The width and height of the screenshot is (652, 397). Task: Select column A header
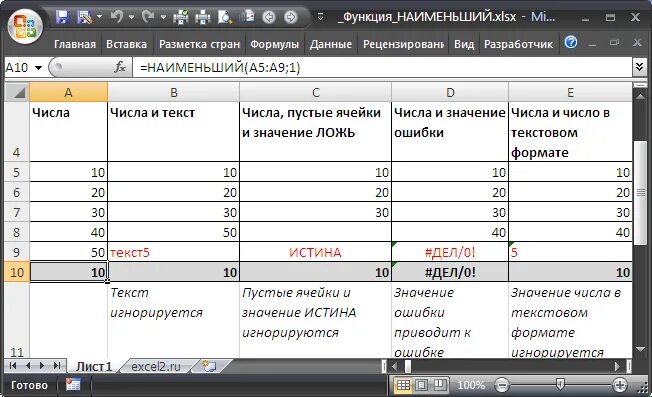point(69,92)
